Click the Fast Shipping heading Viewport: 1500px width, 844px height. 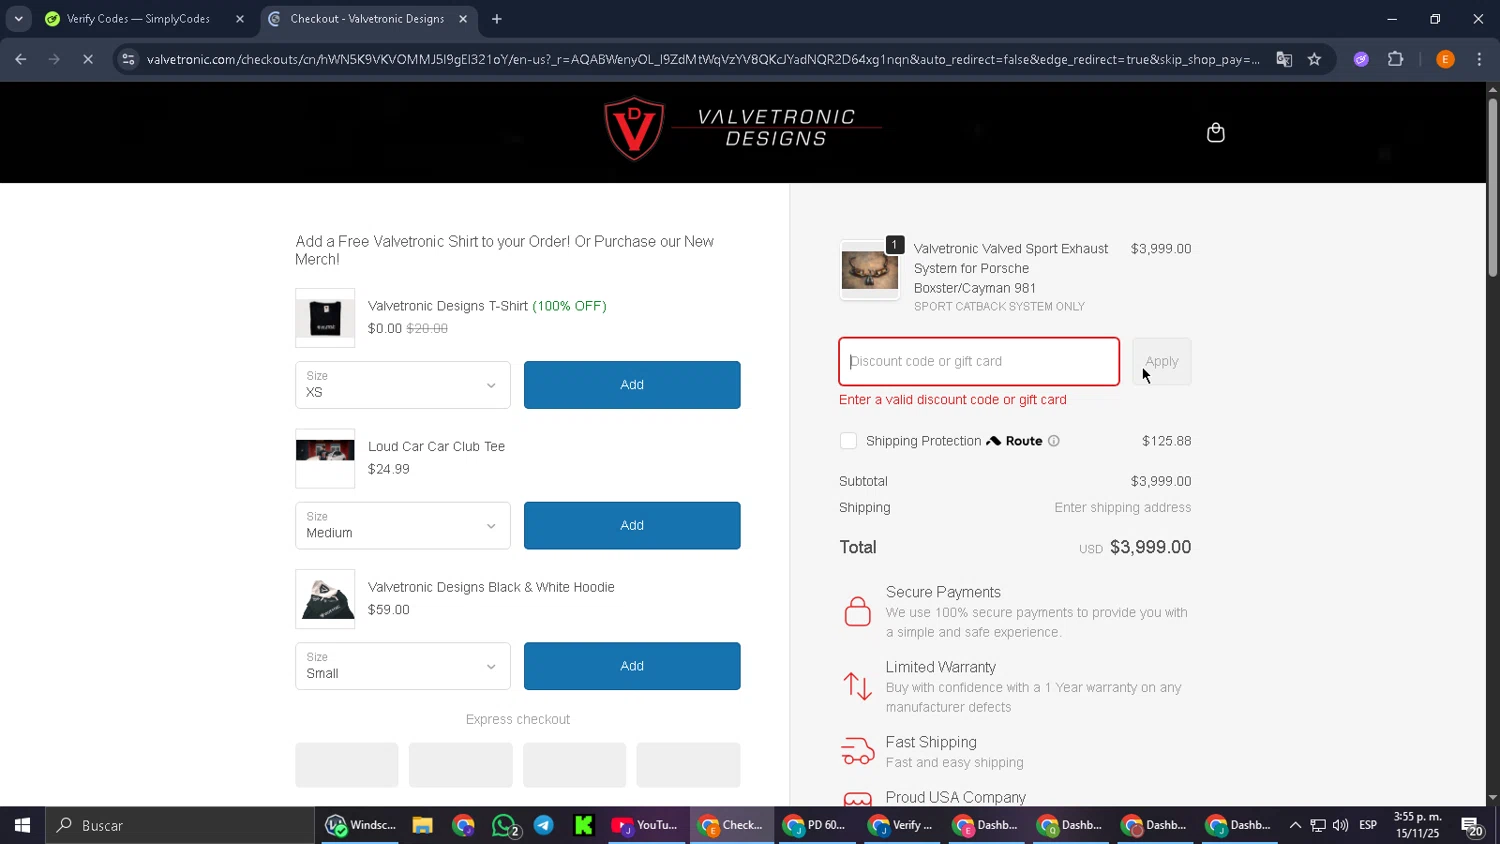pyautogui.click(x=931, y=742)
